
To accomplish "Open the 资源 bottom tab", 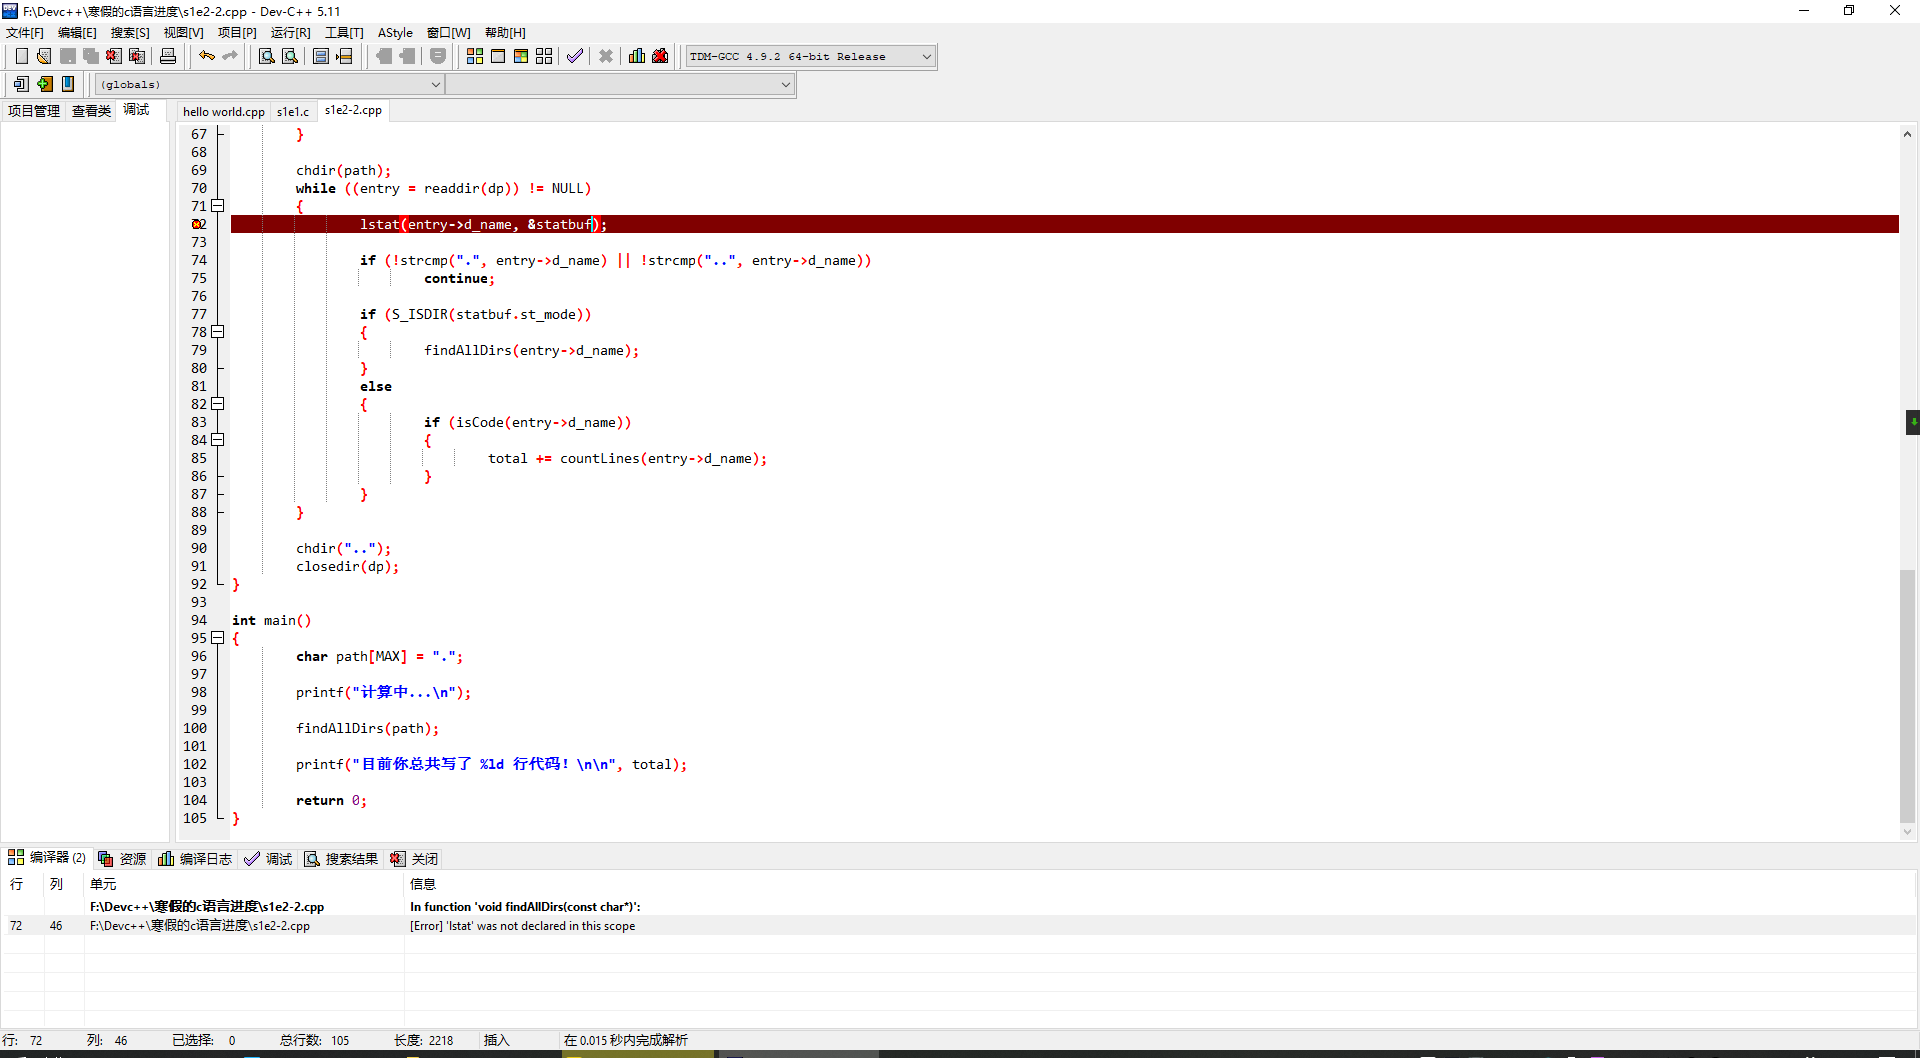I will [122, 859].
